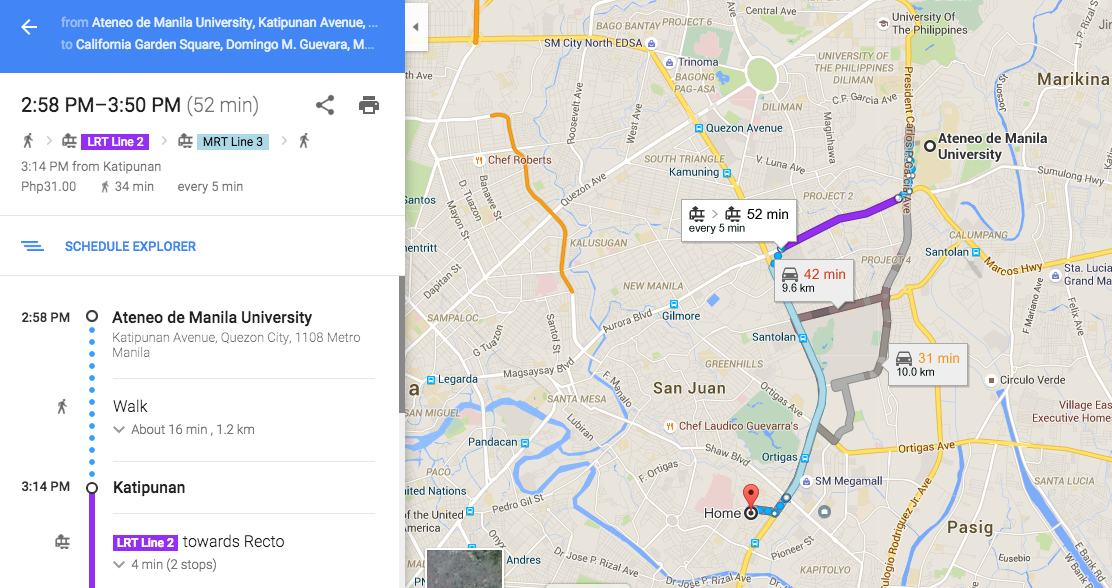
Task: Open Chef Laudico Guevarra's restaurant marker
Action: point(669,426)
